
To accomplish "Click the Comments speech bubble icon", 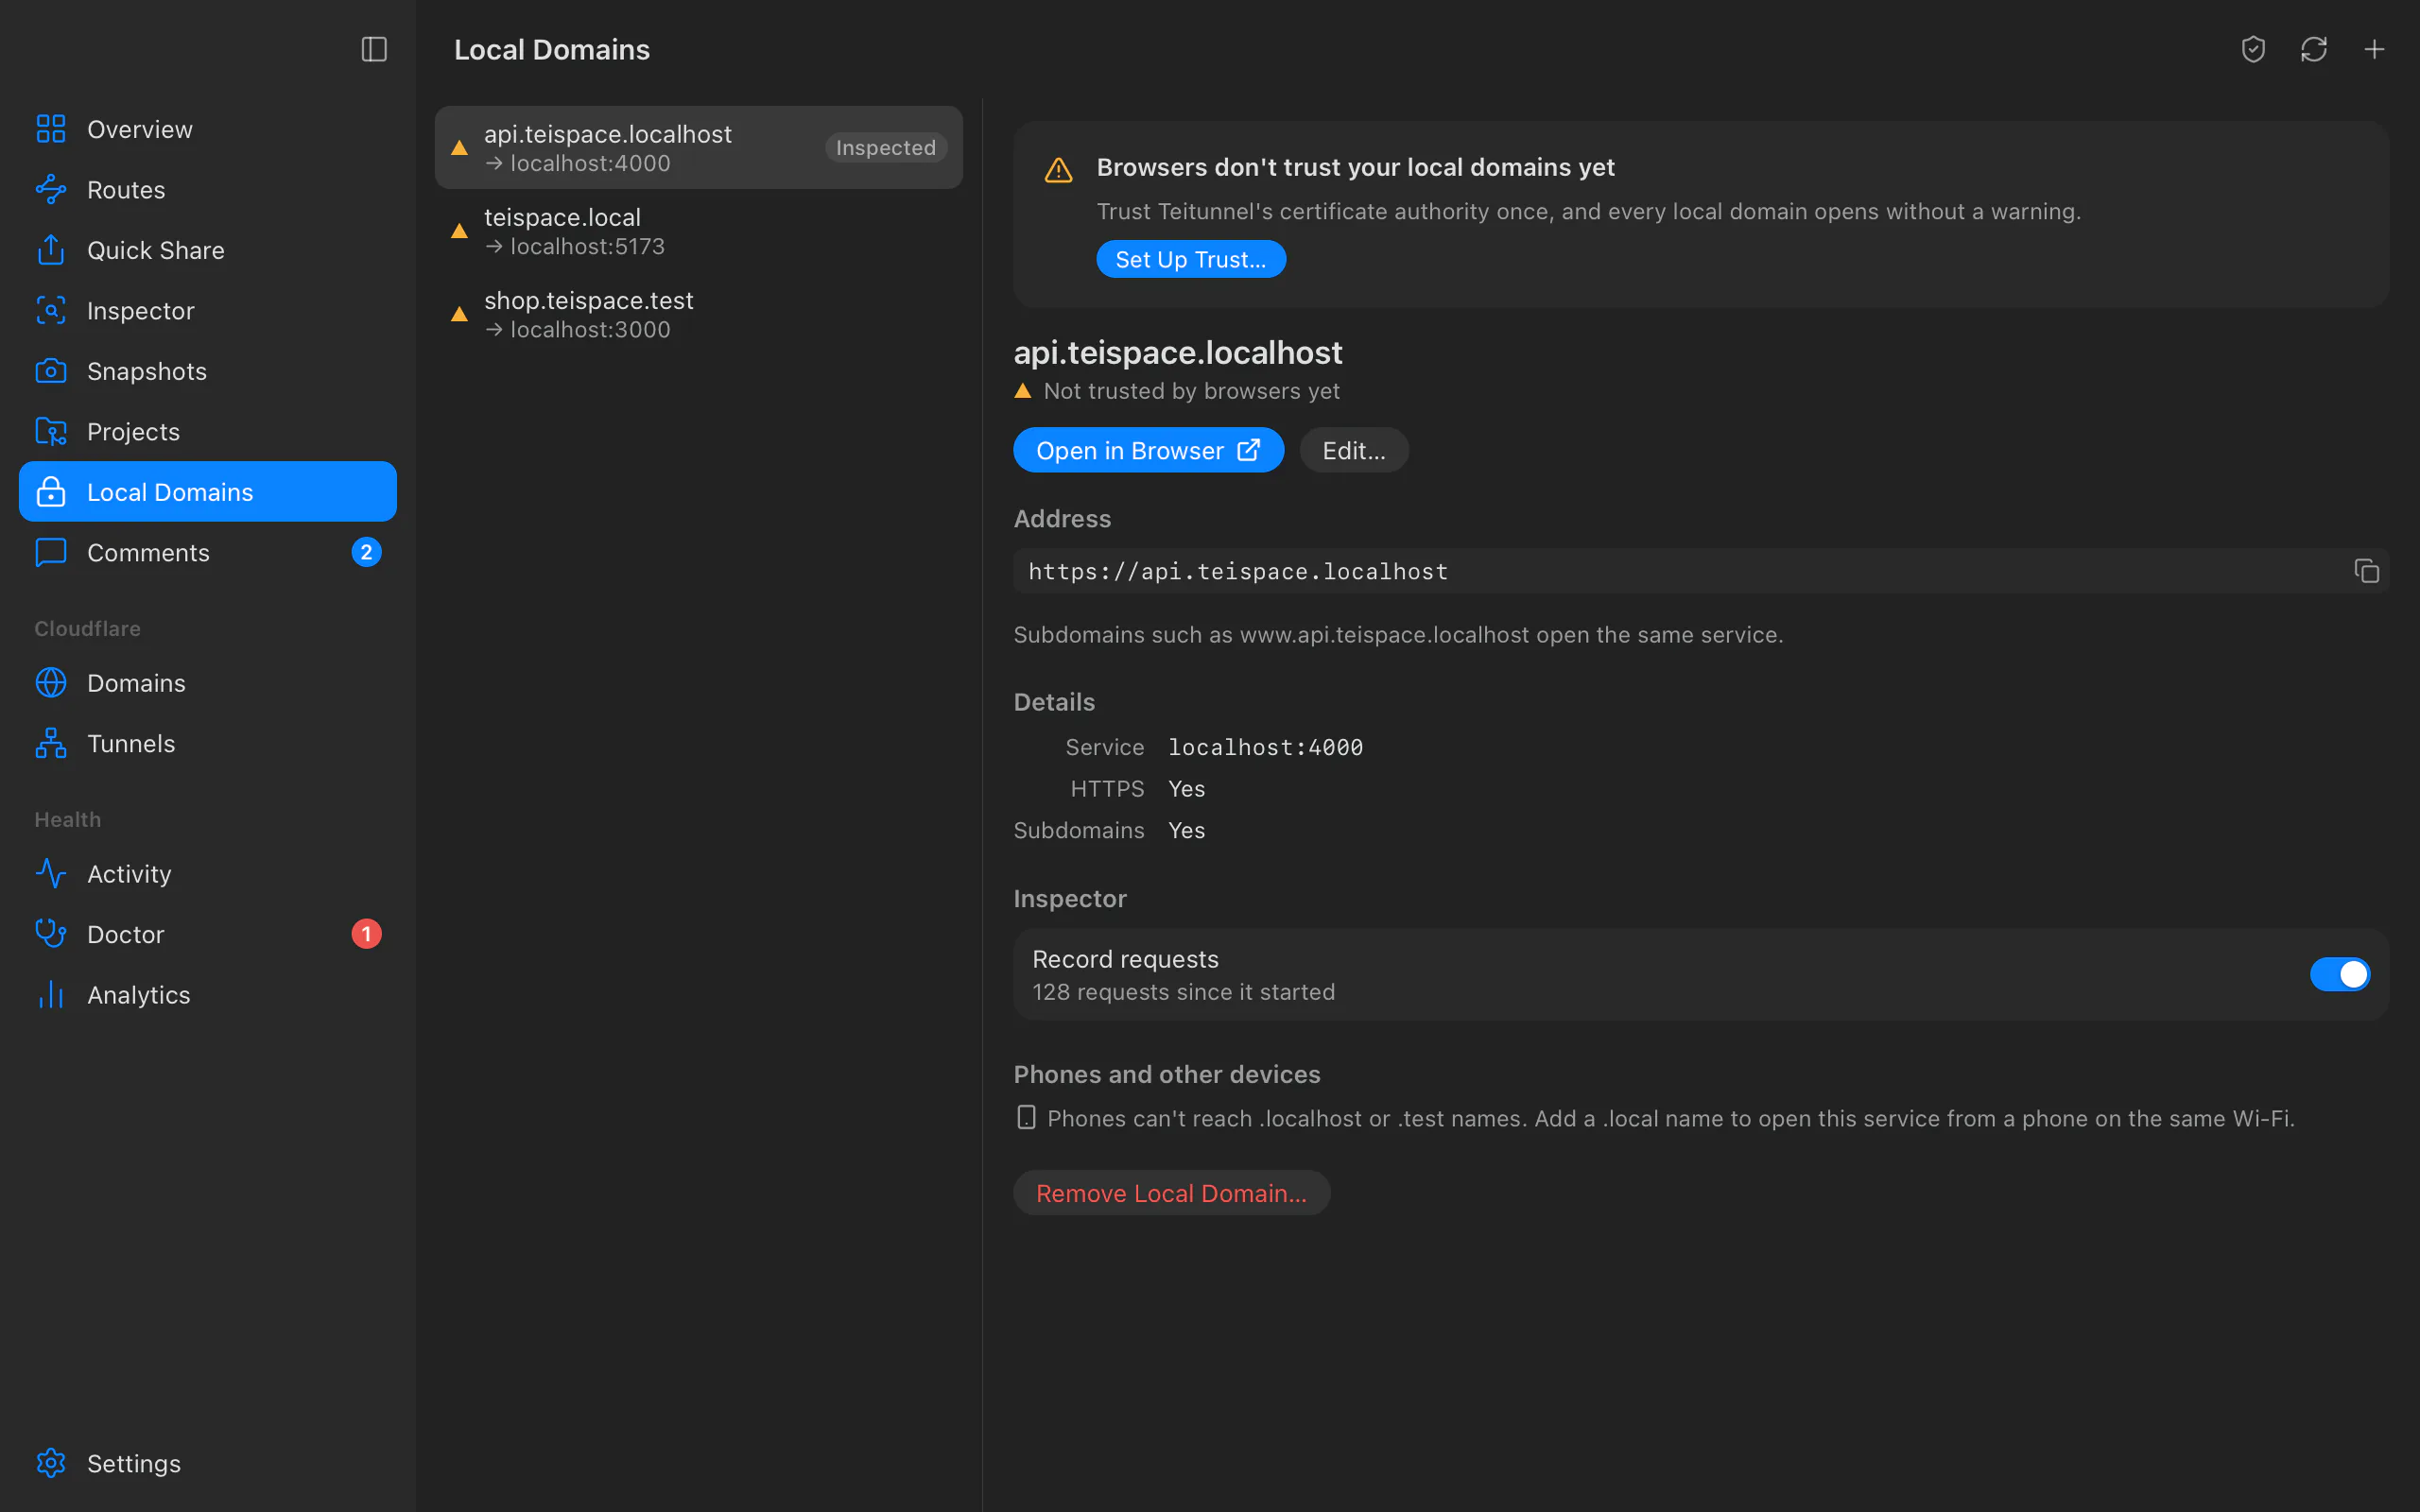I will click(x=51, y=552).
